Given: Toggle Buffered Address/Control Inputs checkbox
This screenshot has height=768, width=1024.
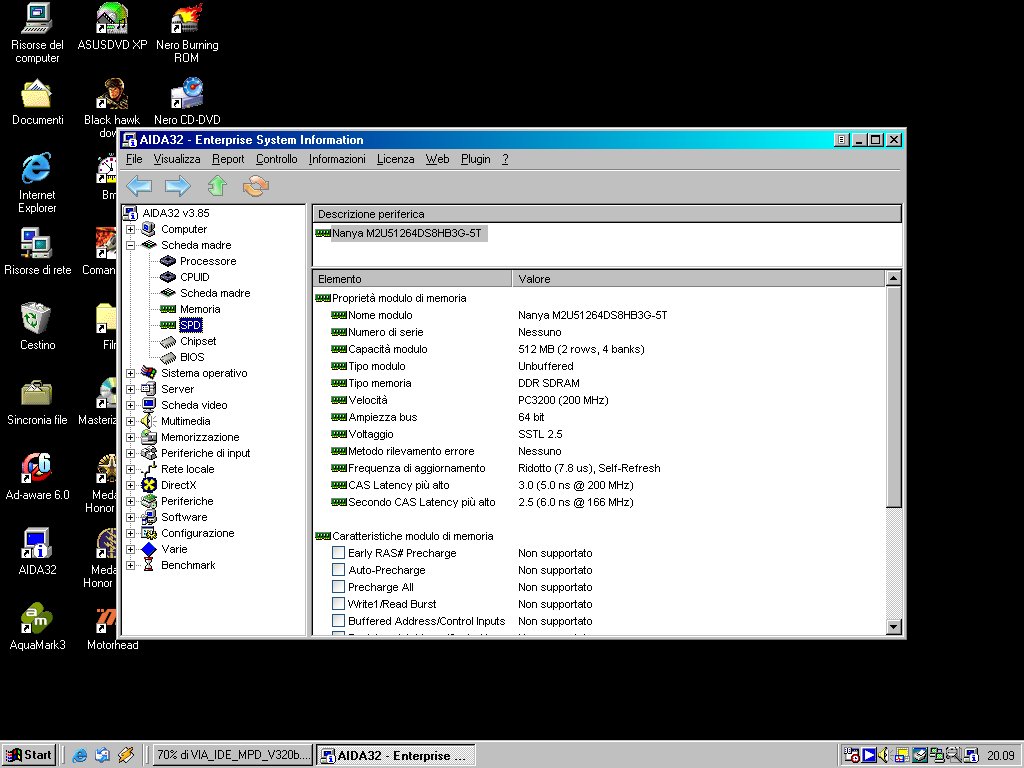Looking at the screenshot, I should [x=338, y=621].
